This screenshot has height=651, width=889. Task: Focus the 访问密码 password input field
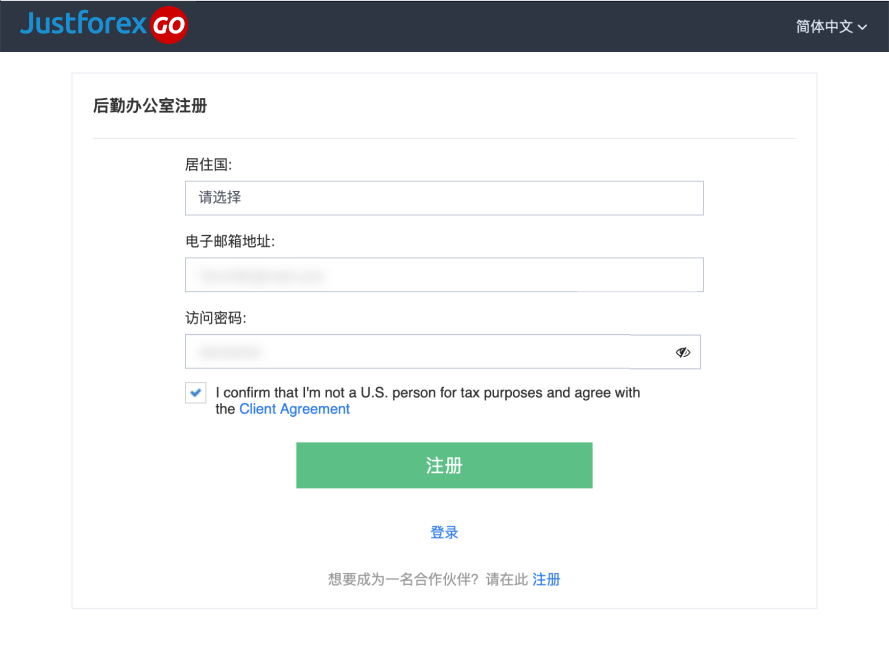tap(443, 352)
